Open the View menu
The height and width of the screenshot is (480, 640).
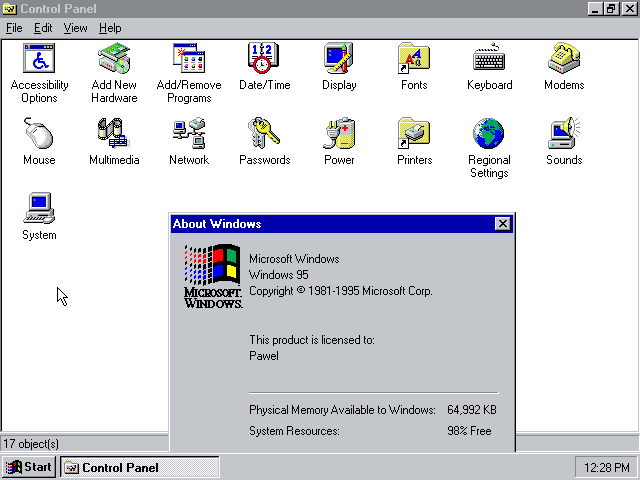pyautogui.click(x=76, y=28)
